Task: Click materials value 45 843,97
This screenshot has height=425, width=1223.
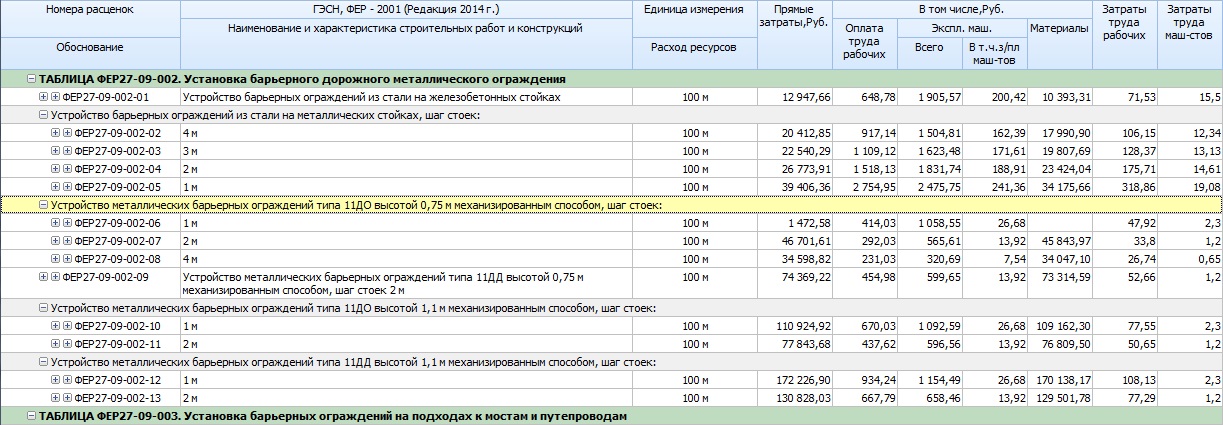Action: point(1064,241)
